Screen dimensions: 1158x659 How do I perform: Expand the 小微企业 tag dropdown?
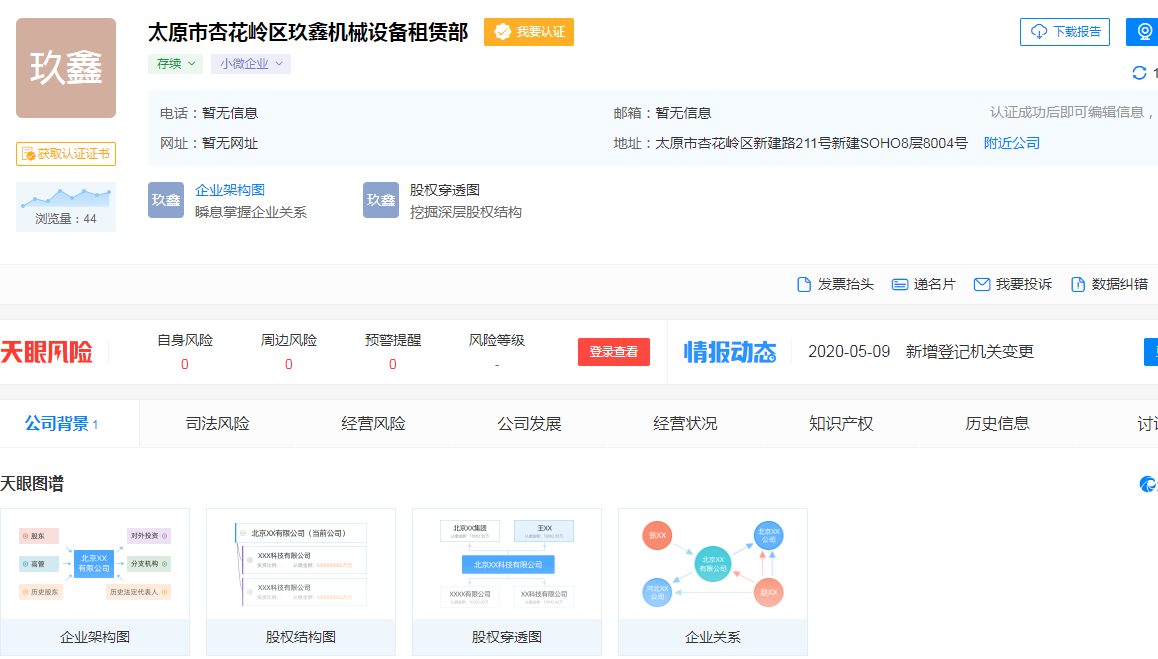pyautogui.click(x=250, y=64)
